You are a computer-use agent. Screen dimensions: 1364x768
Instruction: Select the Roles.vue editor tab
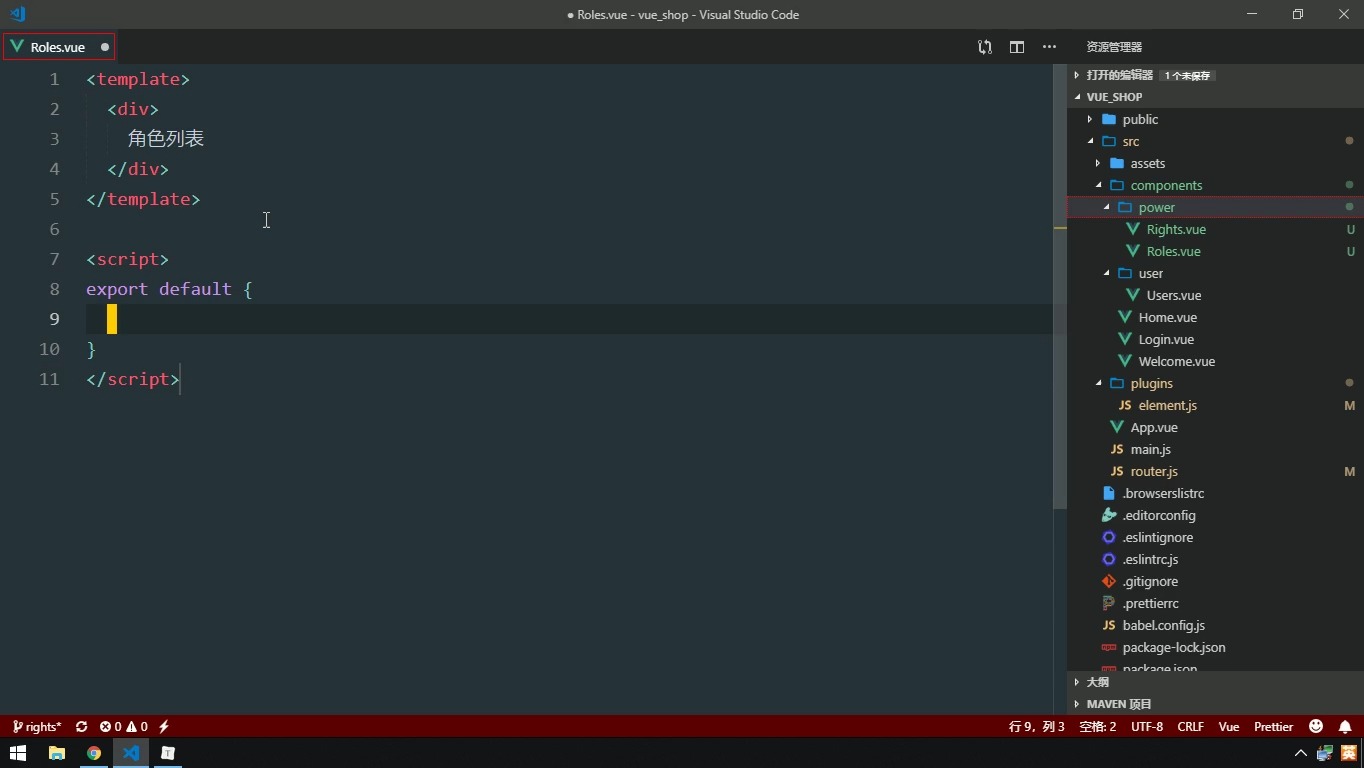tap(58, 47)
